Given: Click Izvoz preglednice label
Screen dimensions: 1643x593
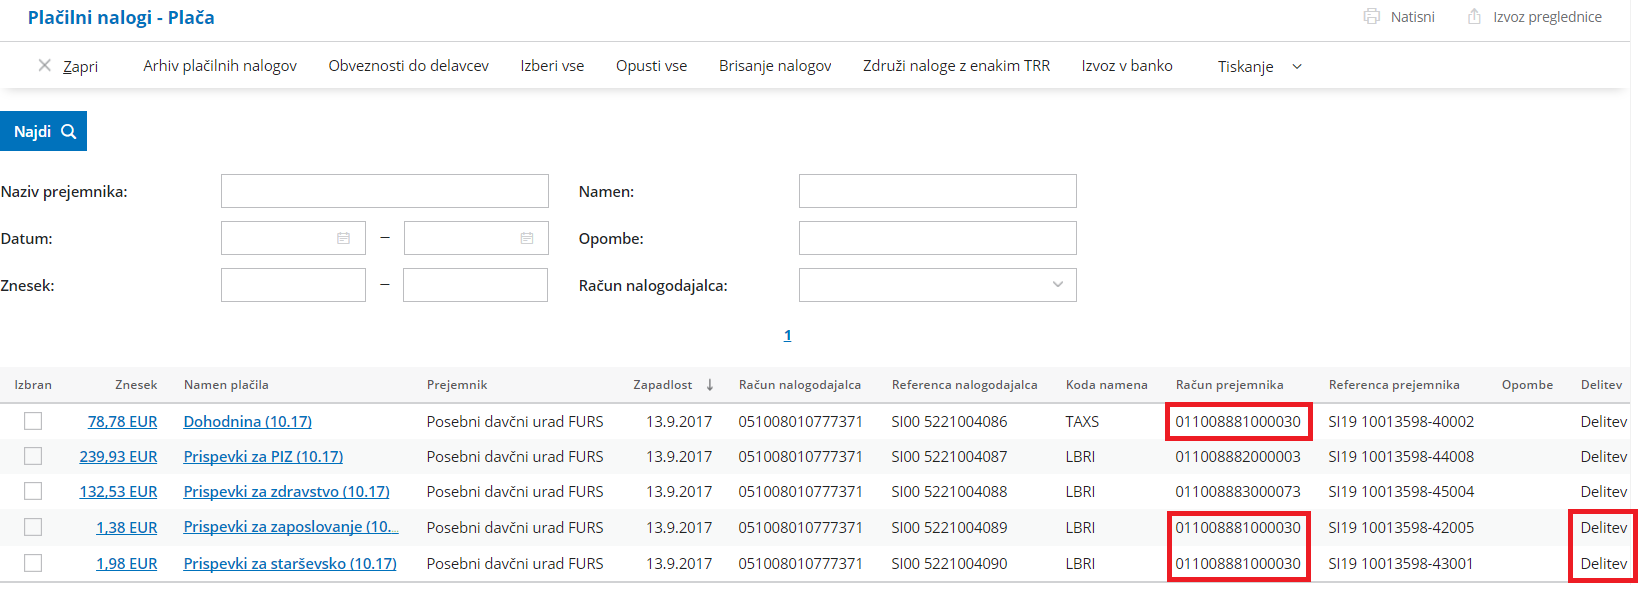Looking at the screenshot, I should 1547,17.
